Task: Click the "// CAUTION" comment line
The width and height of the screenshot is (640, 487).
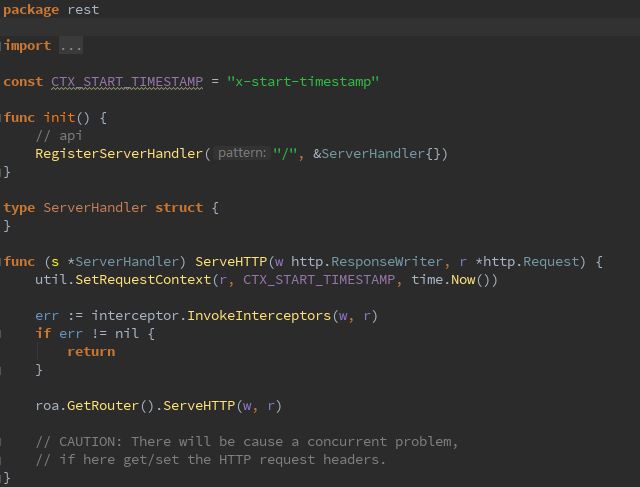Action: coord(247,442)
